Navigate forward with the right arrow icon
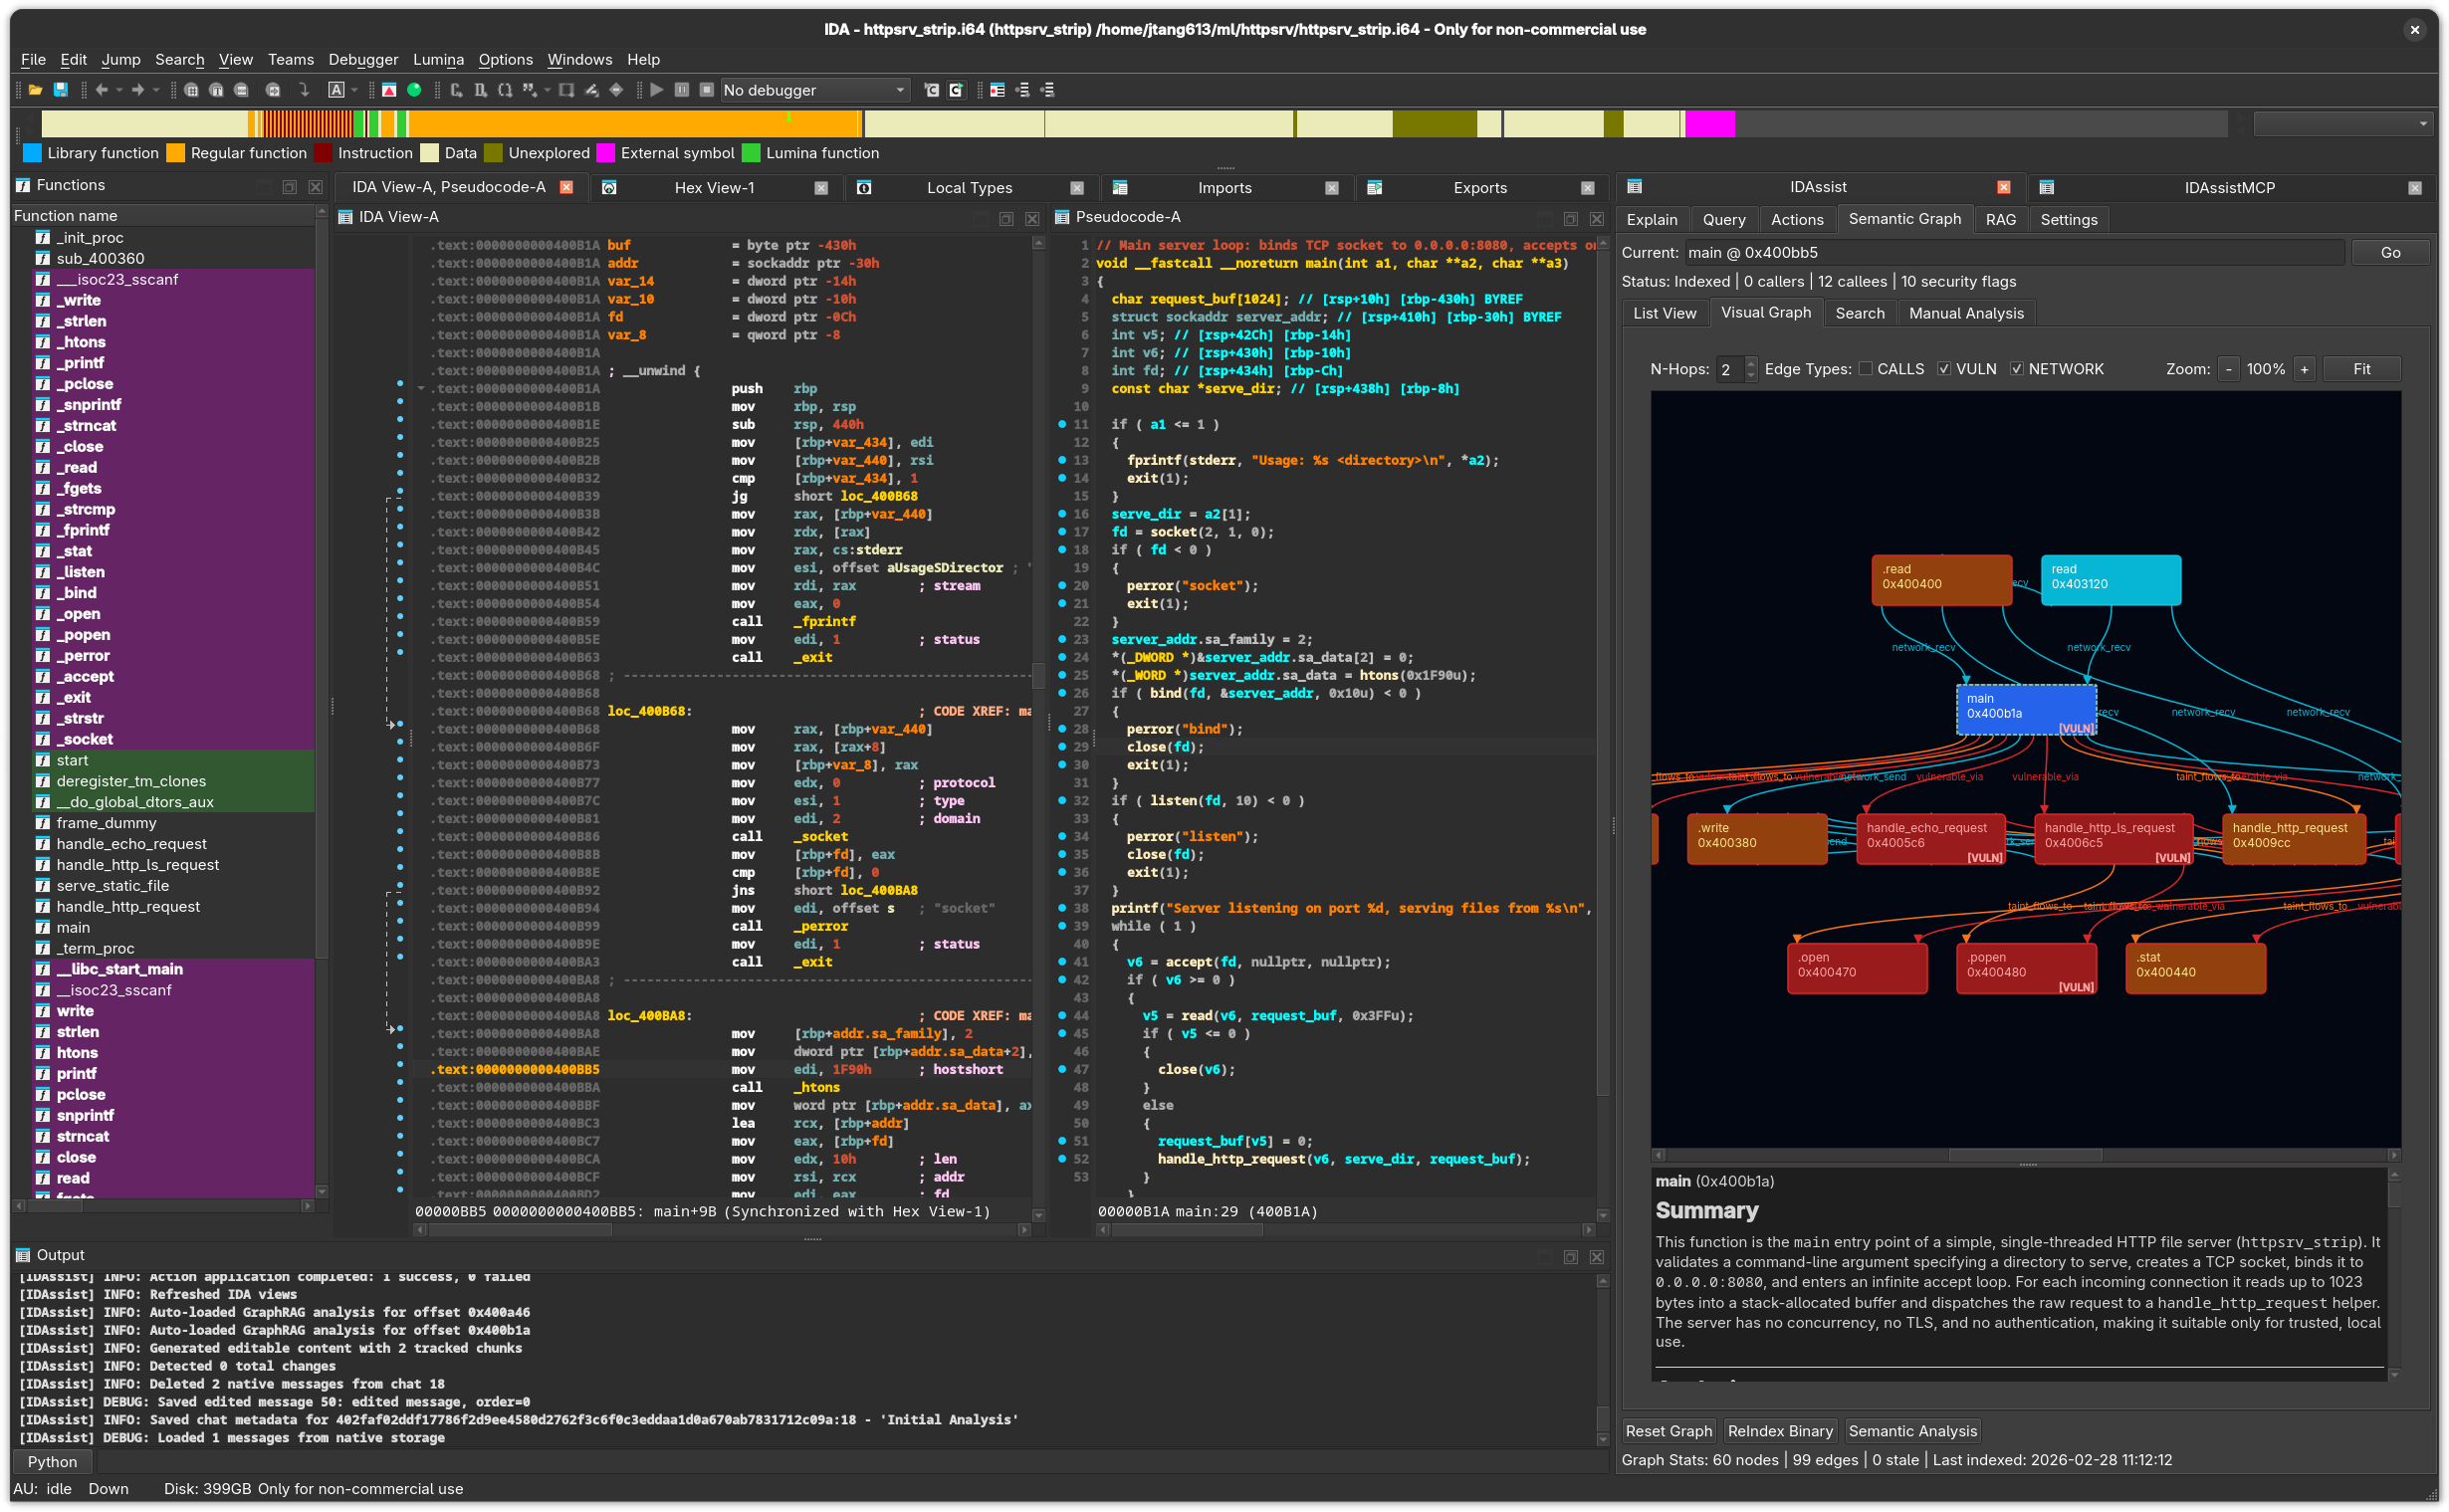This screenshot has width=2449, height=1512. (137, 90)
